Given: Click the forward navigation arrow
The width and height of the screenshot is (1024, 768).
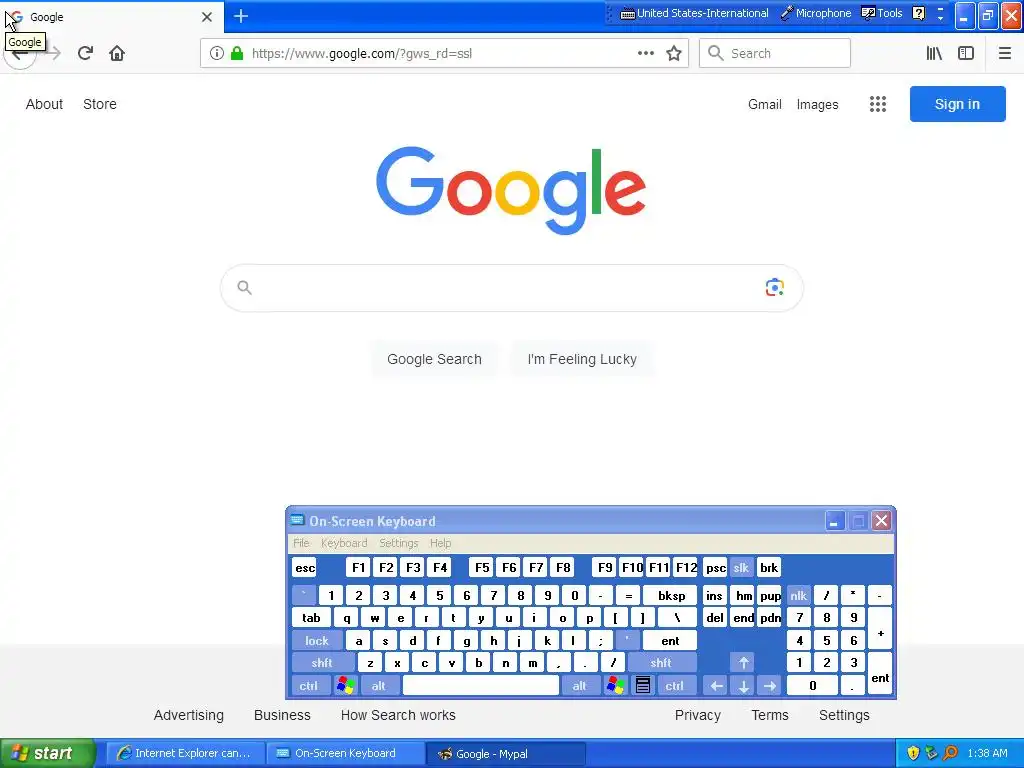Looking at the screenshot, I should [x=54, y=53].
